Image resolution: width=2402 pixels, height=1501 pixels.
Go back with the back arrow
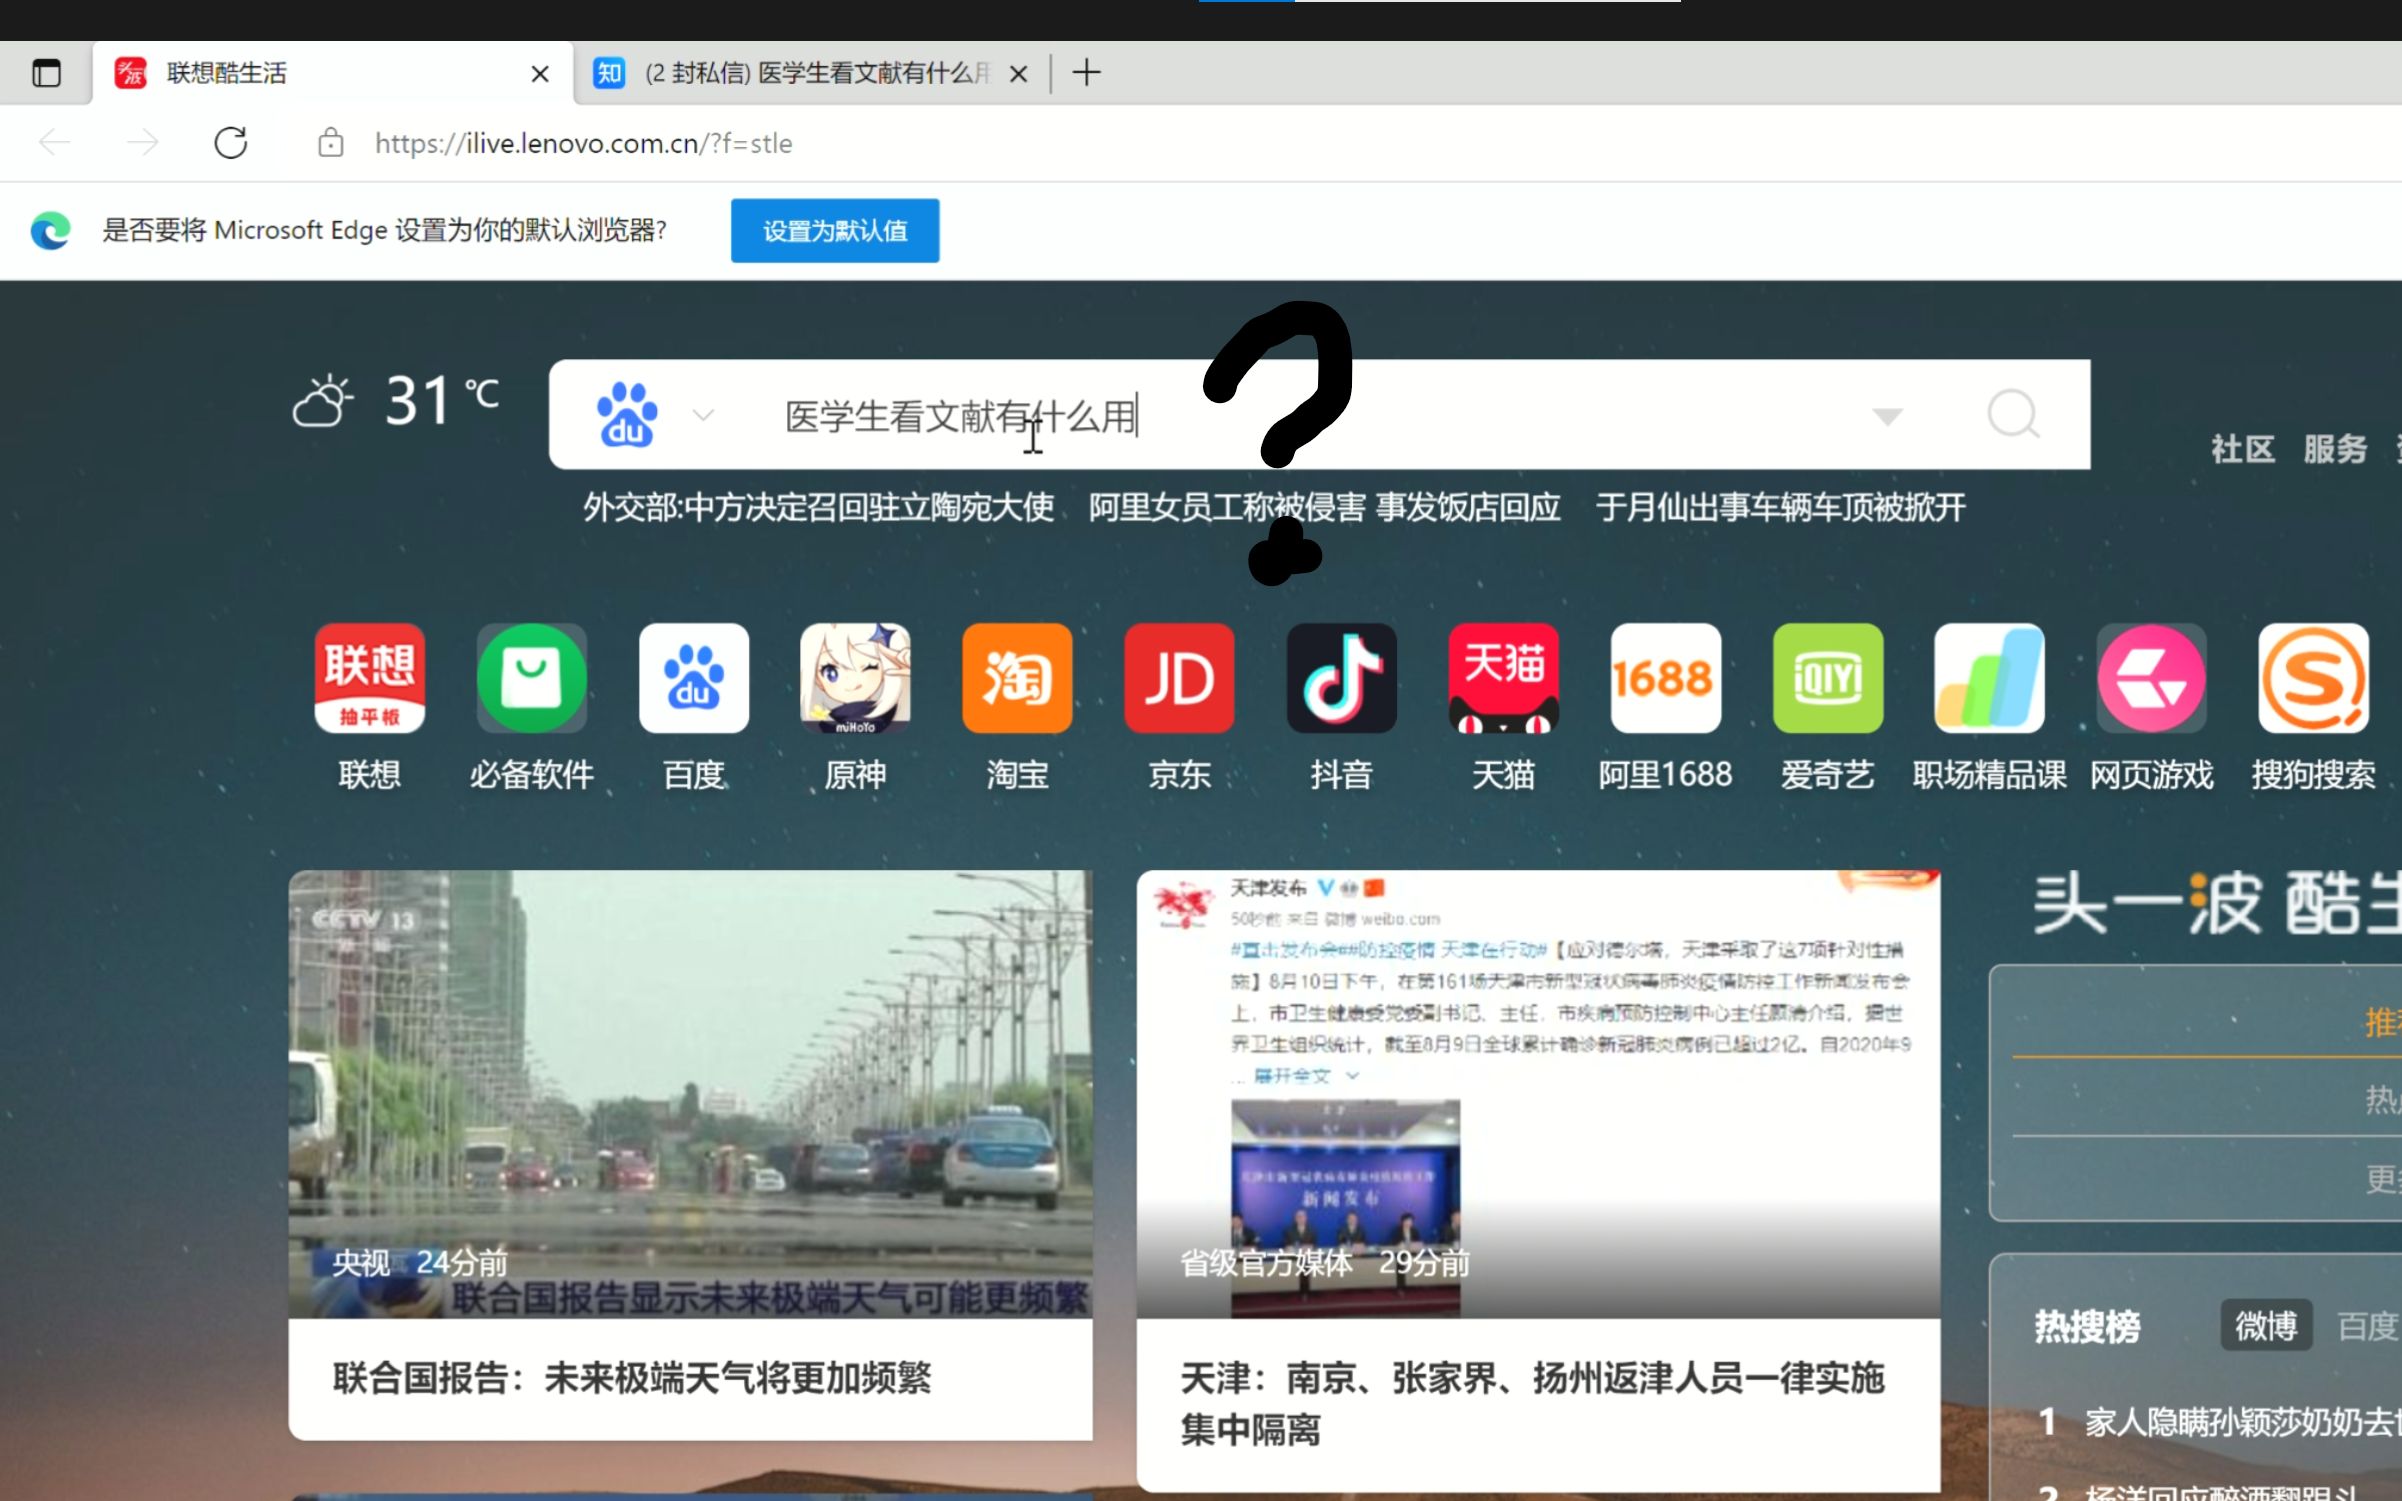[55, 143]
